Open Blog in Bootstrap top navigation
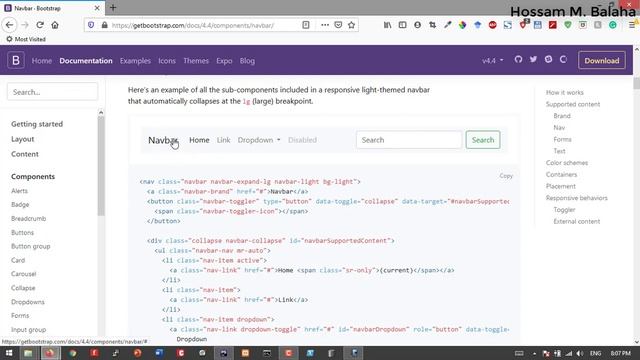Image resolution: width=640 pixels, height=360 pixels. point(247,61)
